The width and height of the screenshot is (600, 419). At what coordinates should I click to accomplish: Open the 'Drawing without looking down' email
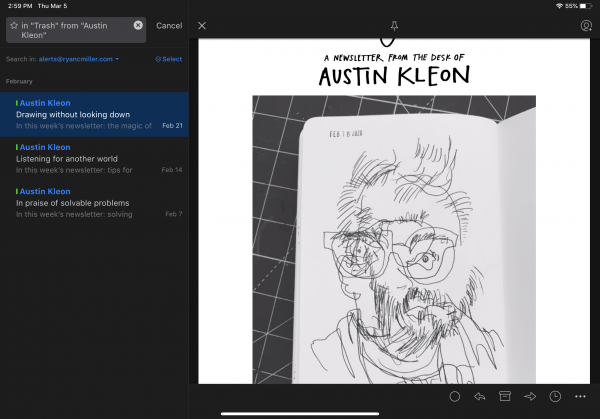[x=94, y=114]
